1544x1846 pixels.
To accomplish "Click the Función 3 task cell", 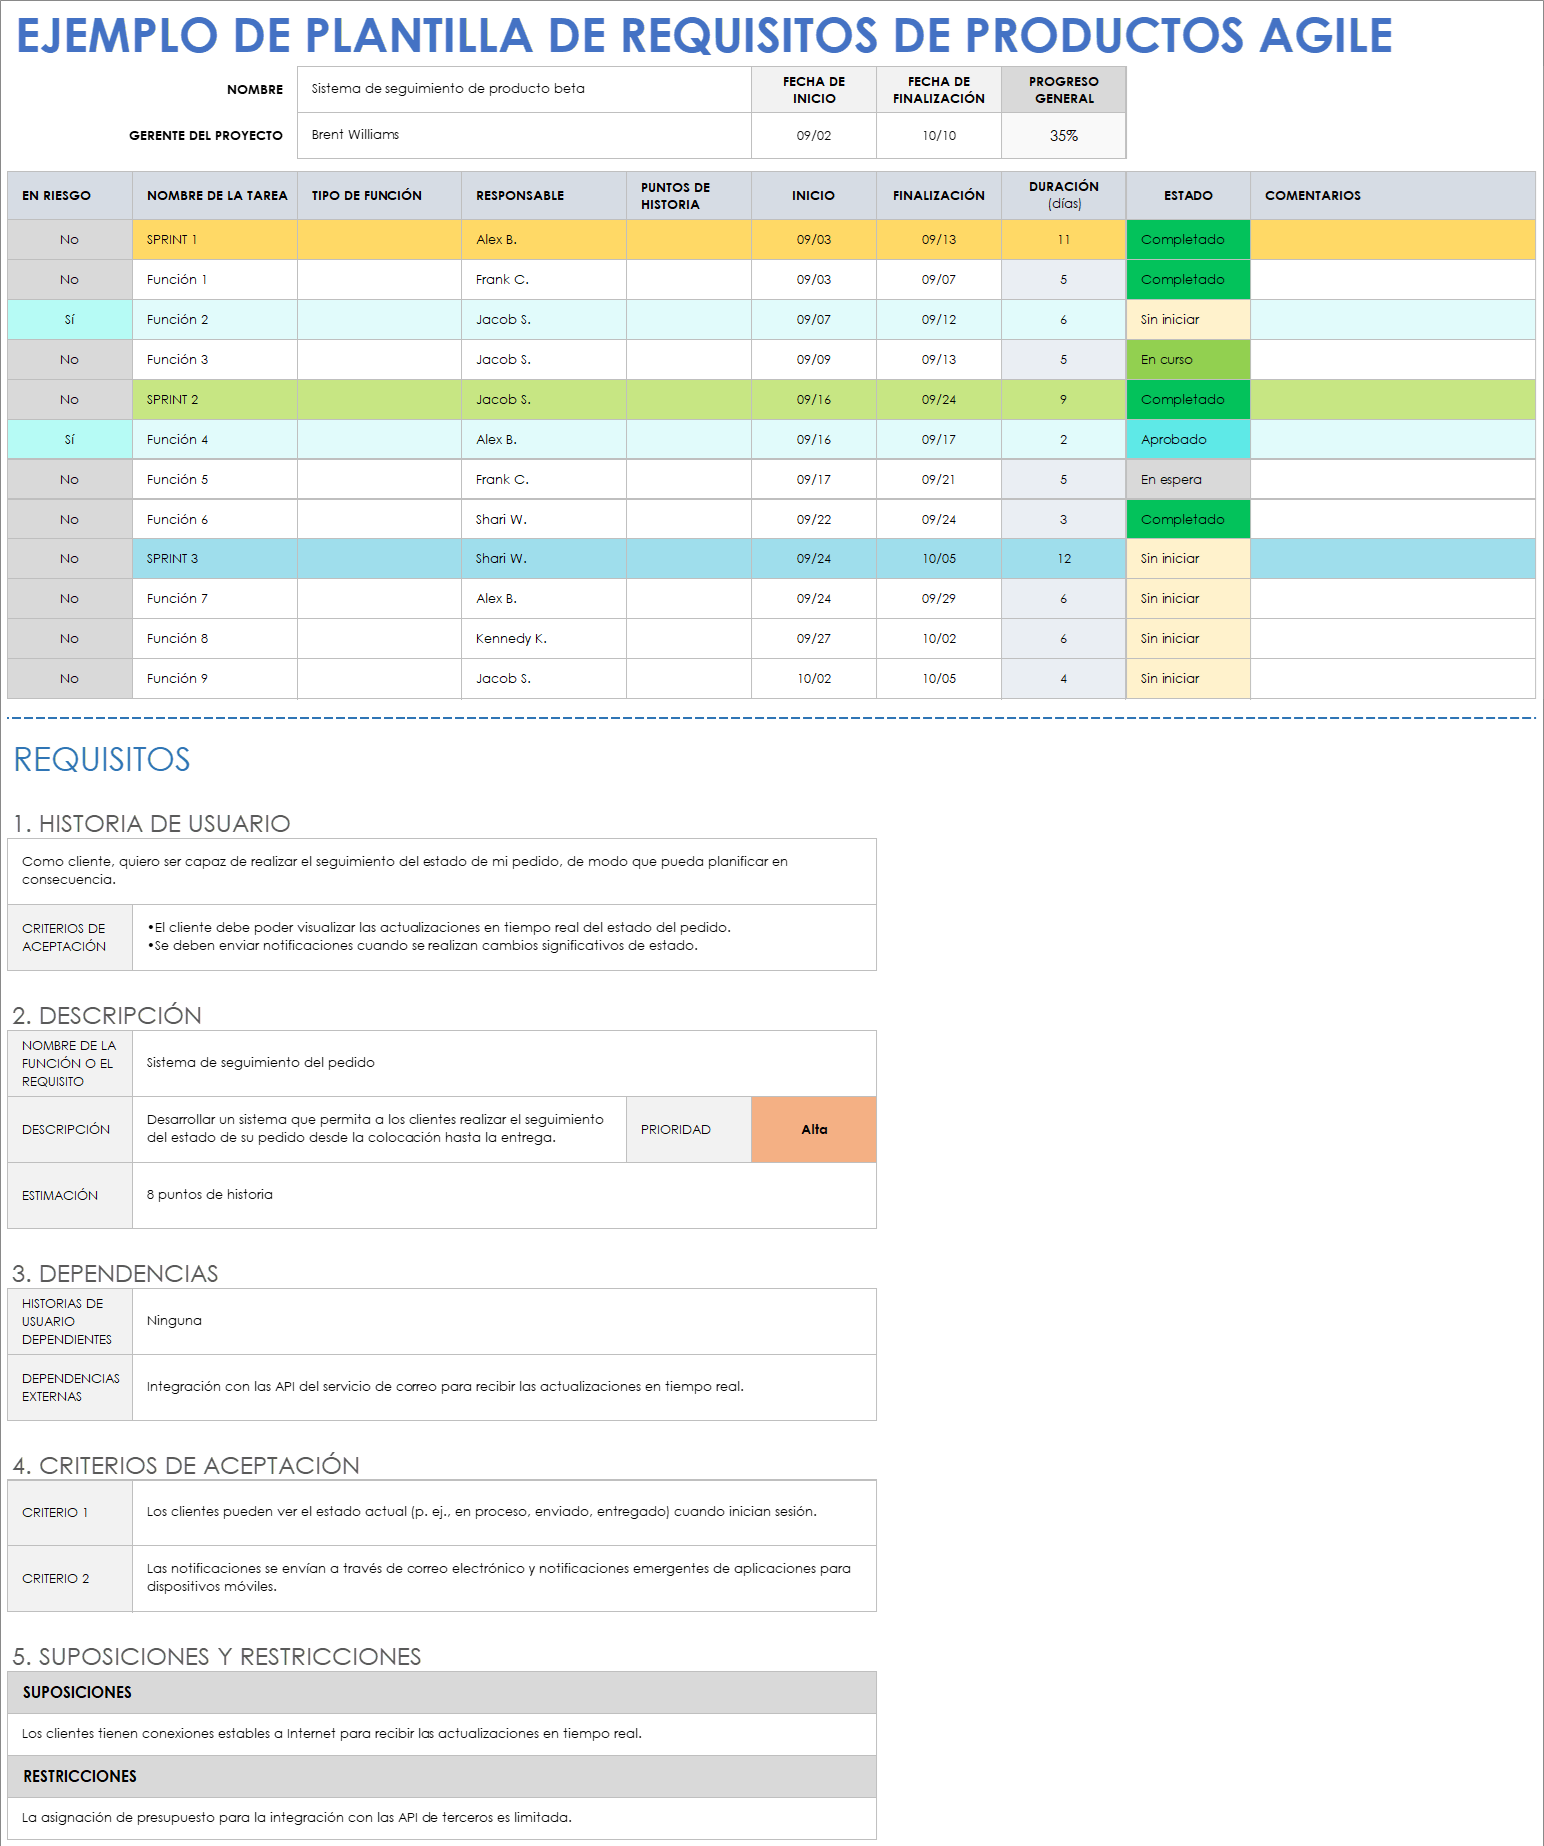I will pyautogui.click(x=215, y=360).
